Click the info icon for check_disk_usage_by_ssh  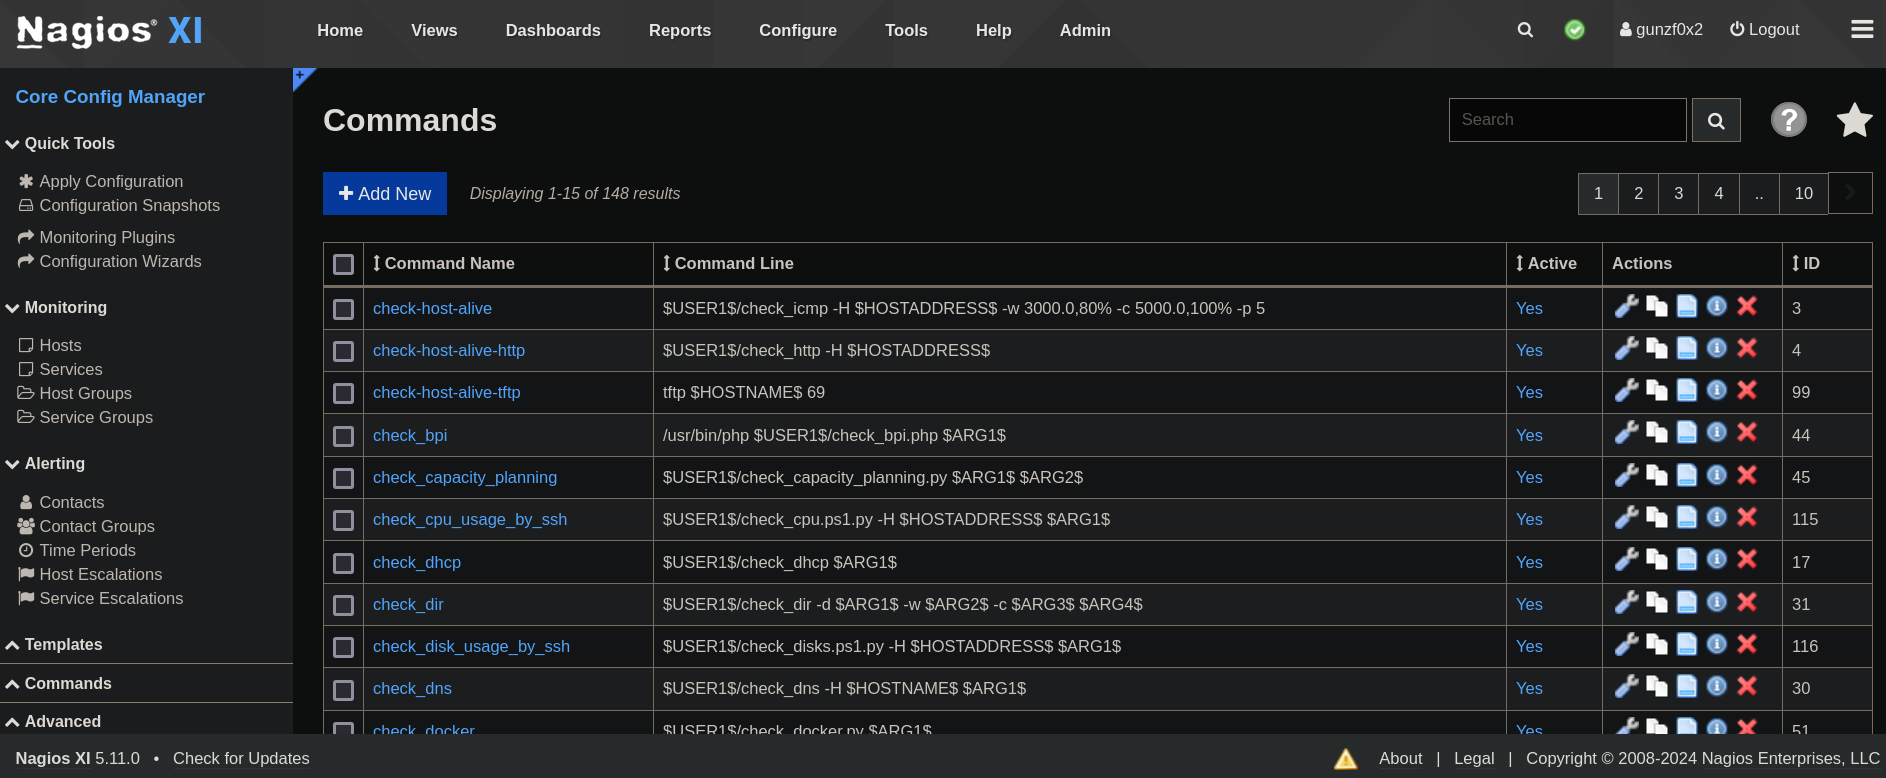coord(1716,644)
